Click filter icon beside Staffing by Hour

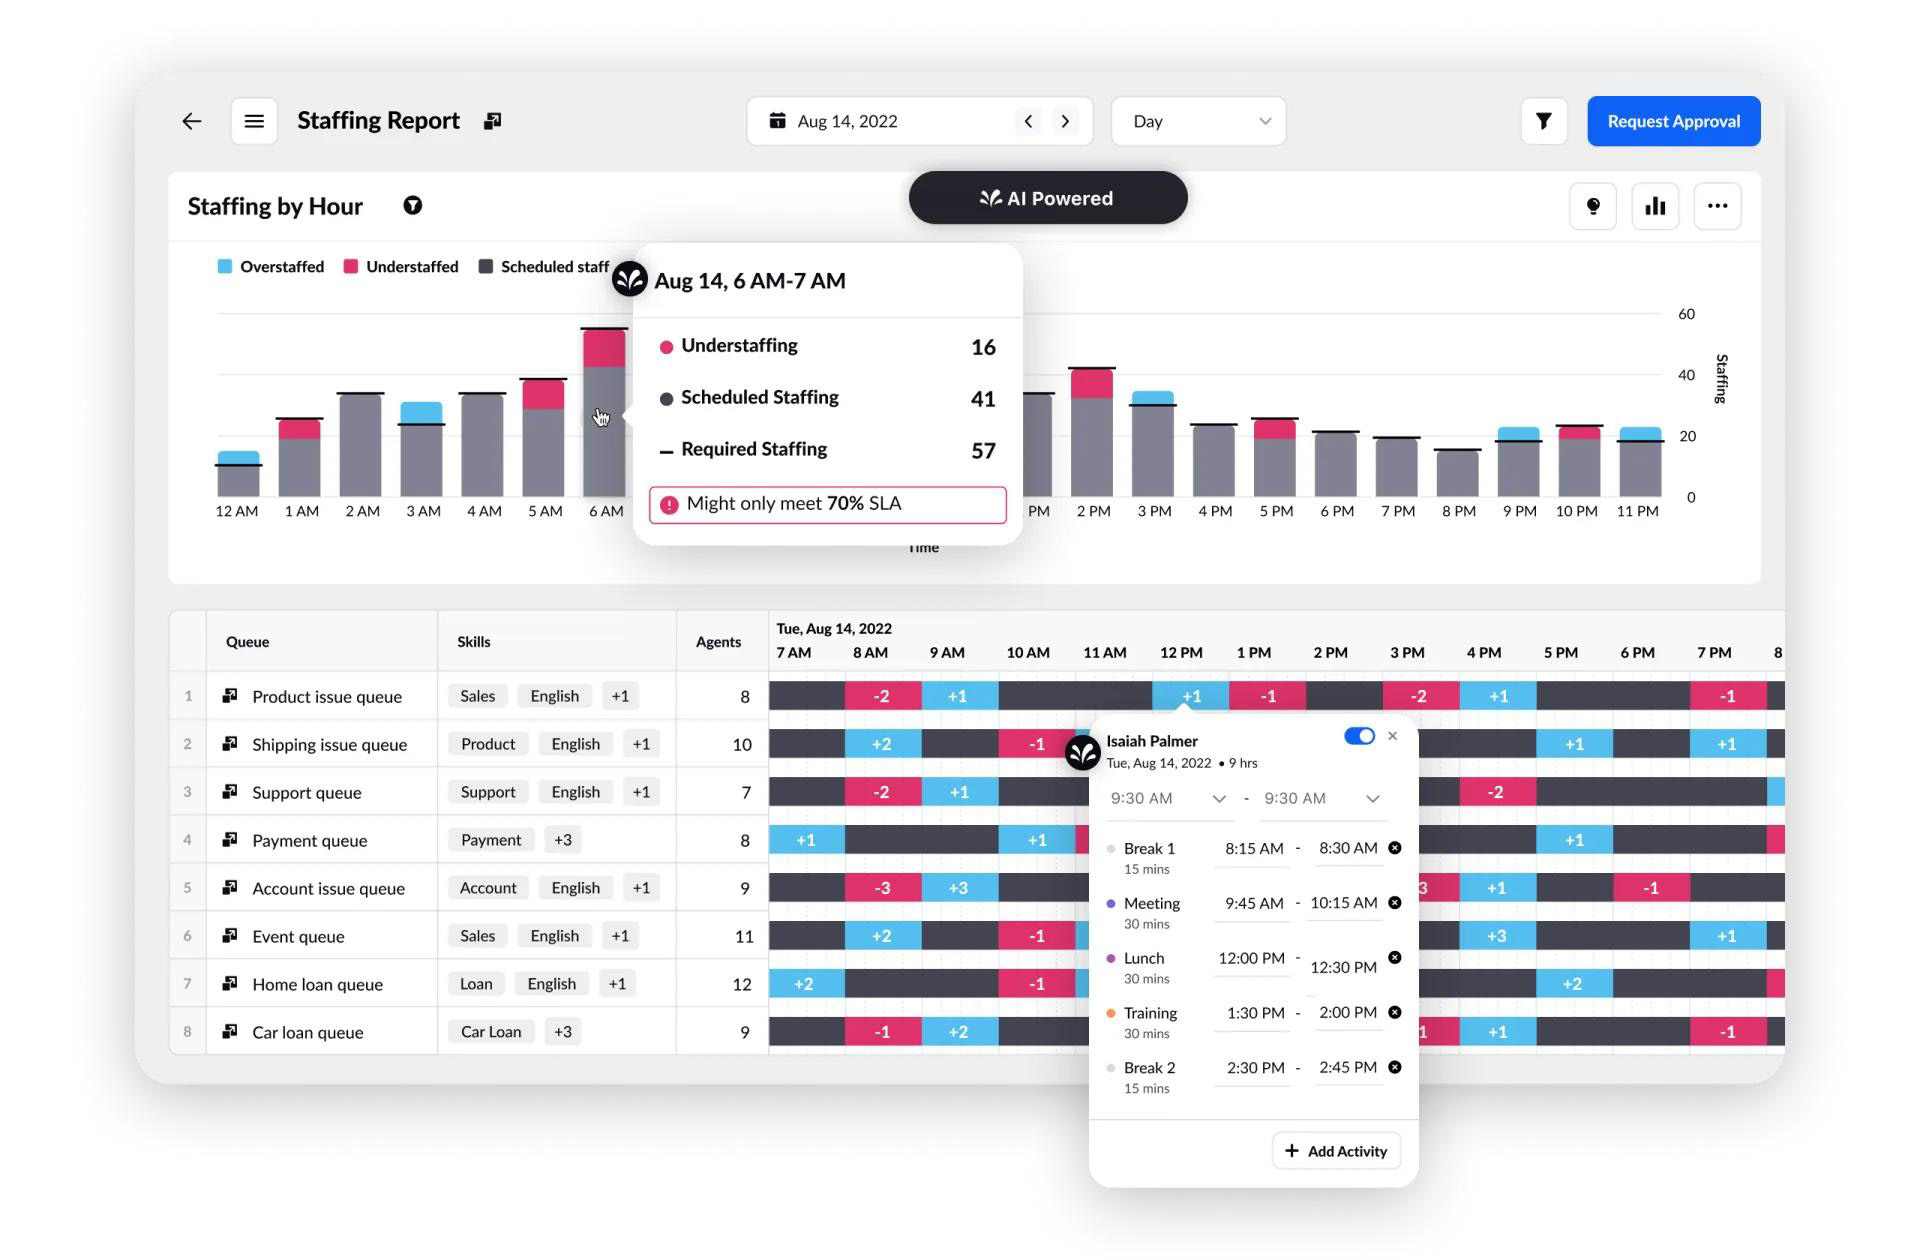click(x=412, y=206)
